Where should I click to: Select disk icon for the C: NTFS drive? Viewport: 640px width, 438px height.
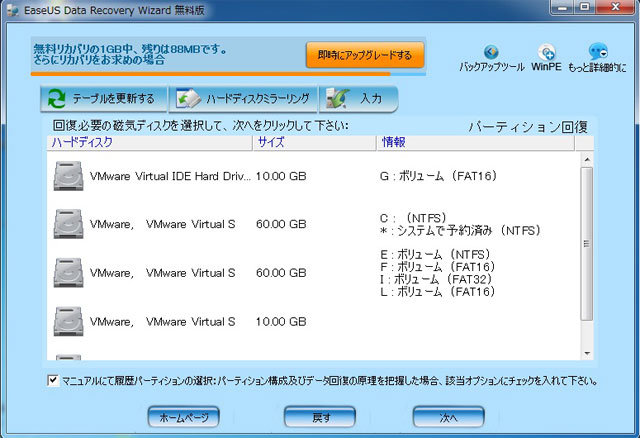pos(68,224)
